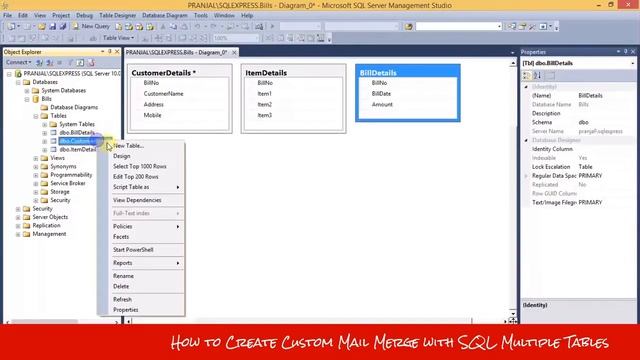Open the Tools menu
Viewport: 640px width, 360px height.
click(200, 16)
